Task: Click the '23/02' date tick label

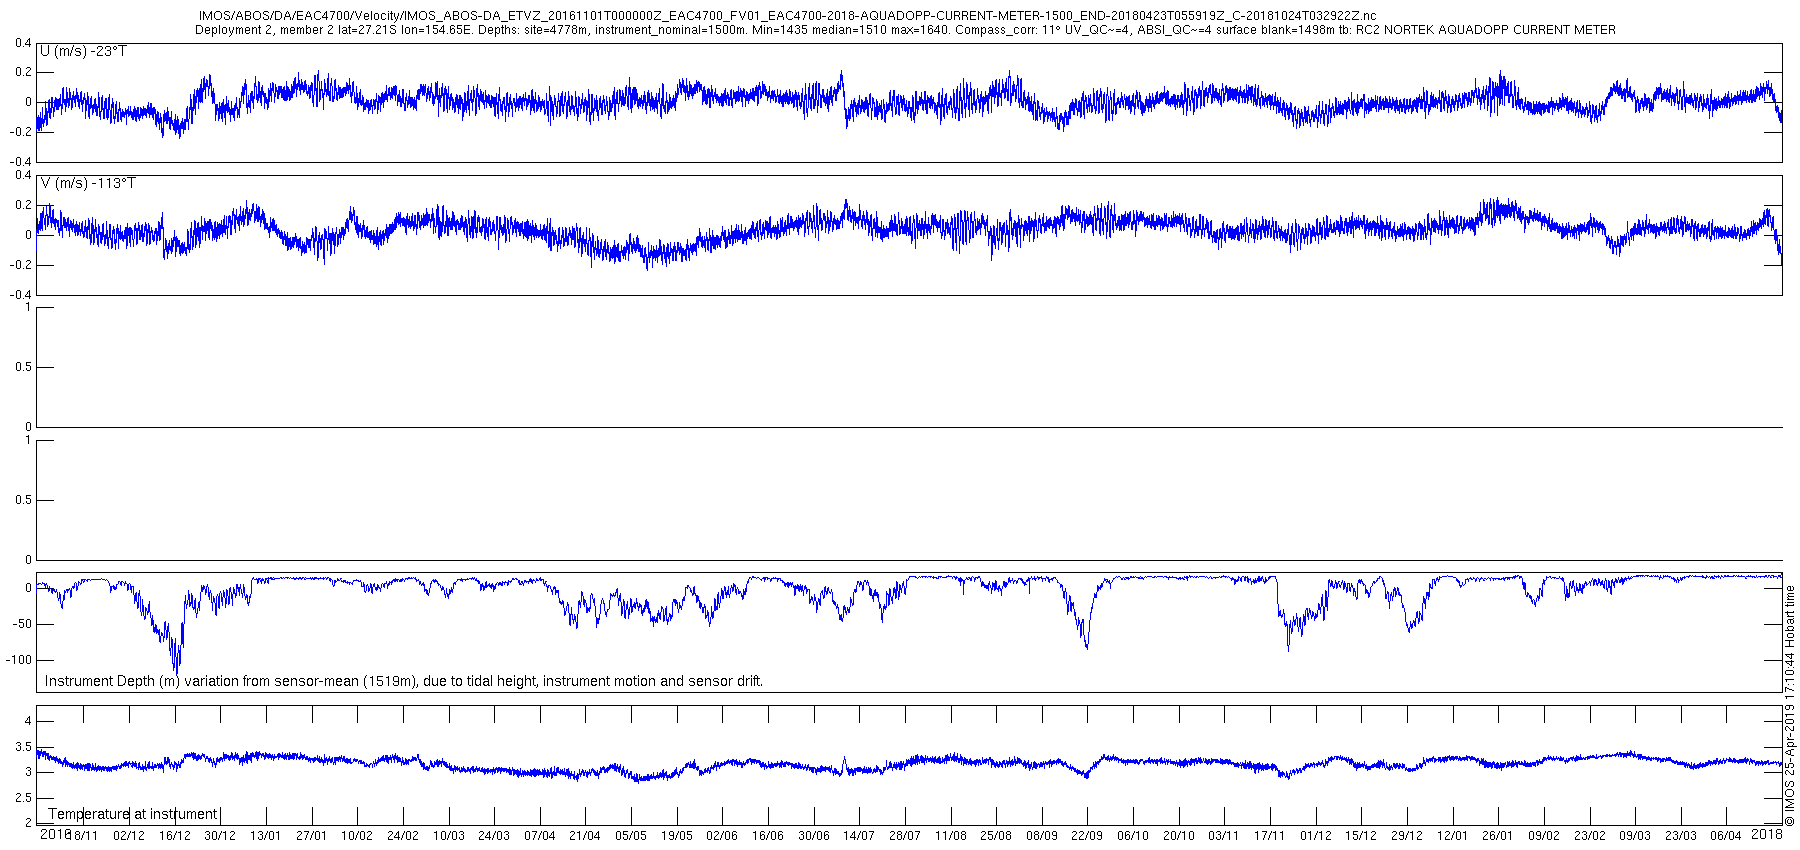Action: pyautogui.click(x=1590, y=835)
